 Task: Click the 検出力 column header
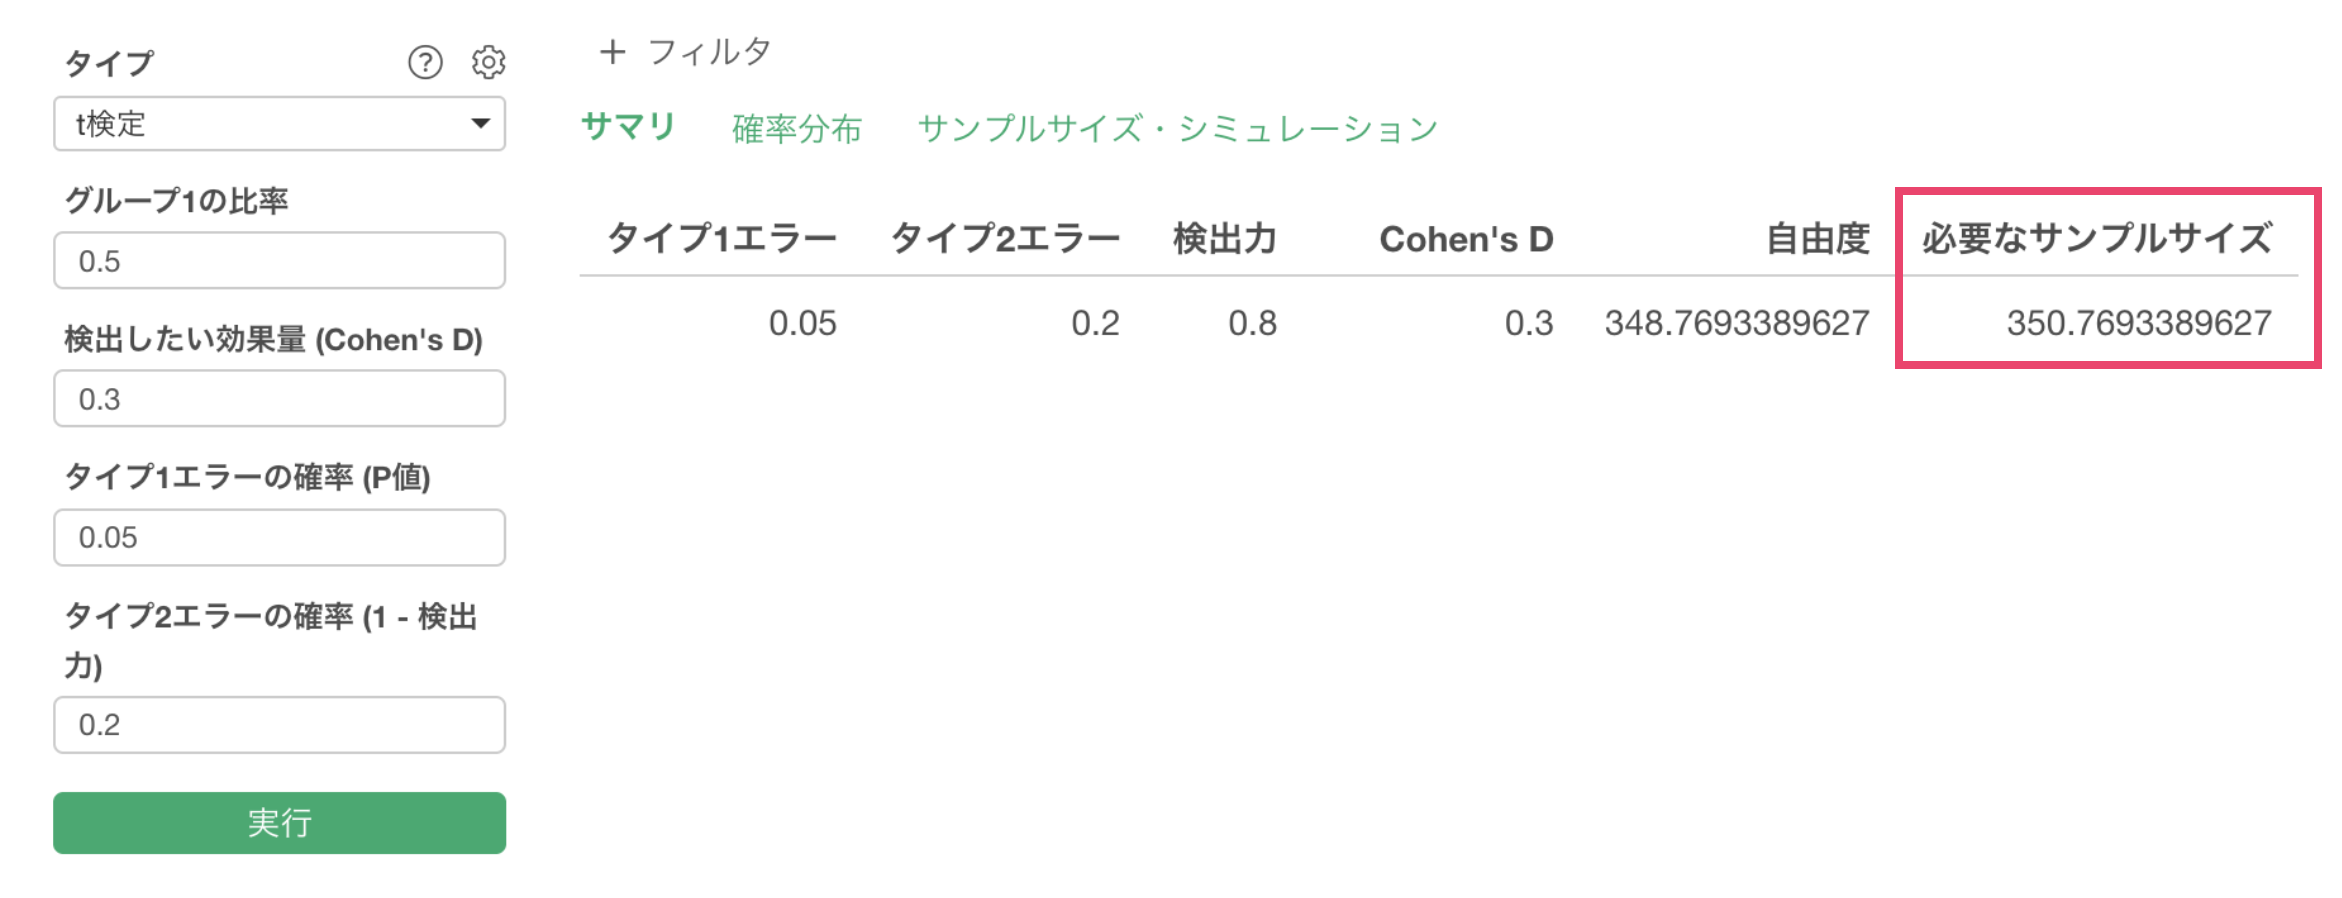1225,239
